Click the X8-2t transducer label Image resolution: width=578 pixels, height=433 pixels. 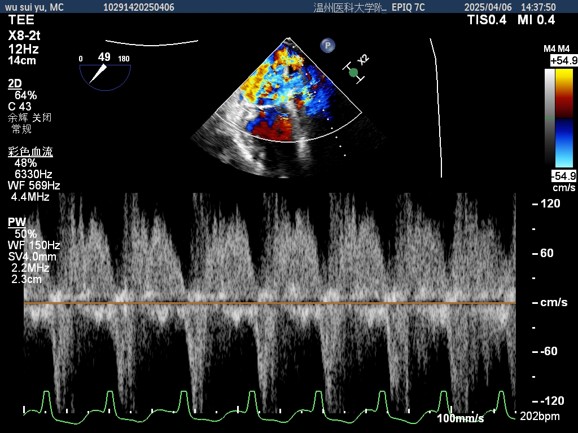coord(24,36)
